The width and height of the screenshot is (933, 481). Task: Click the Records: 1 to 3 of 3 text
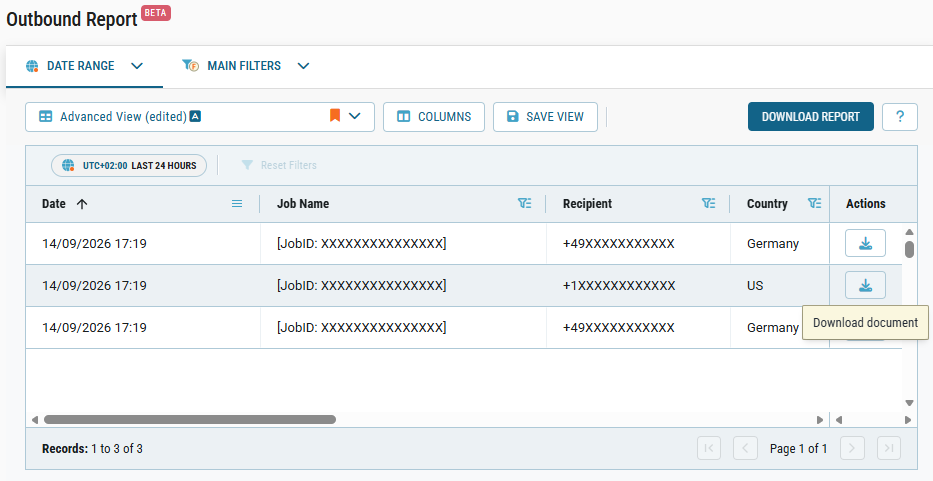(x=92, y=449)
